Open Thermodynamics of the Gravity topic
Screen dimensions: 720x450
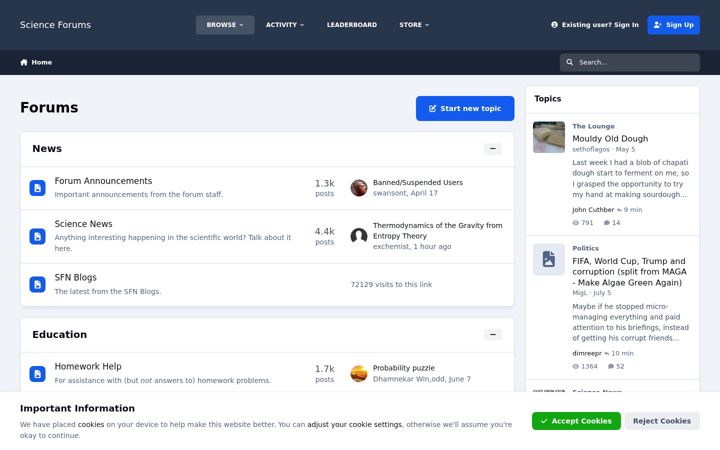coord(438,231)
